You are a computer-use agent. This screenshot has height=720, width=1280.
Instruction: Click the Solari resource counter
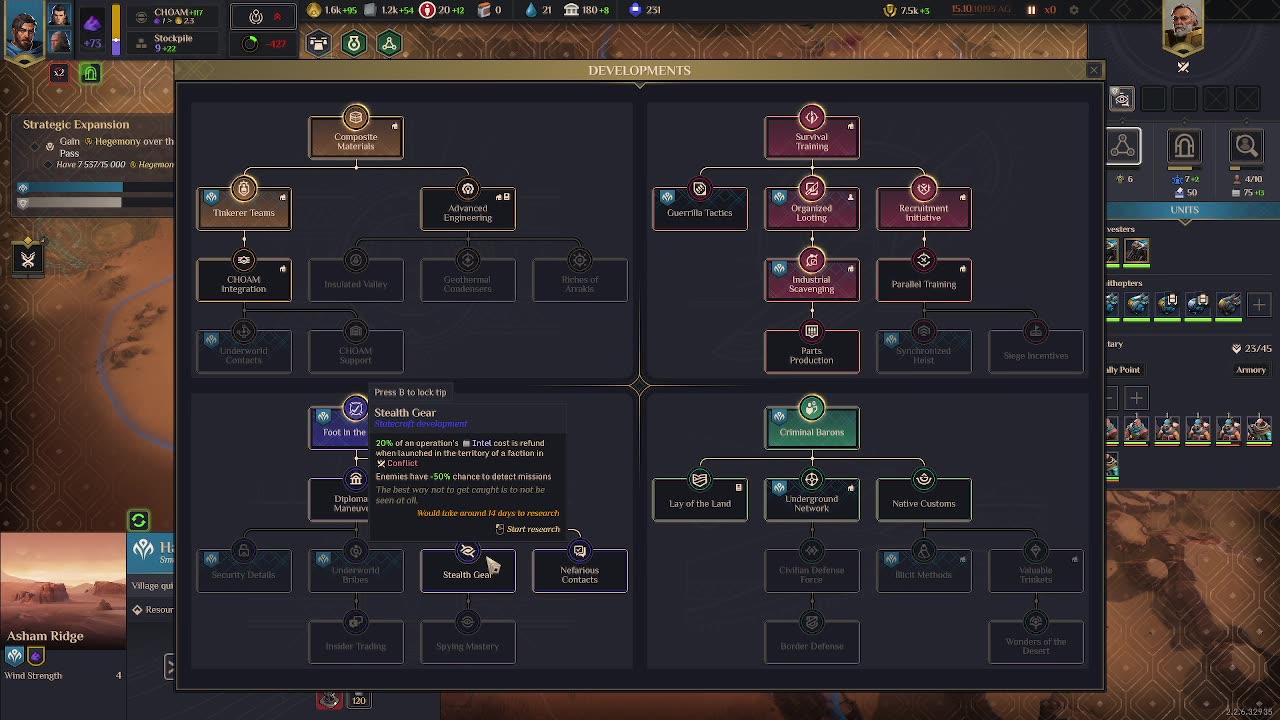tap(333, 10)
